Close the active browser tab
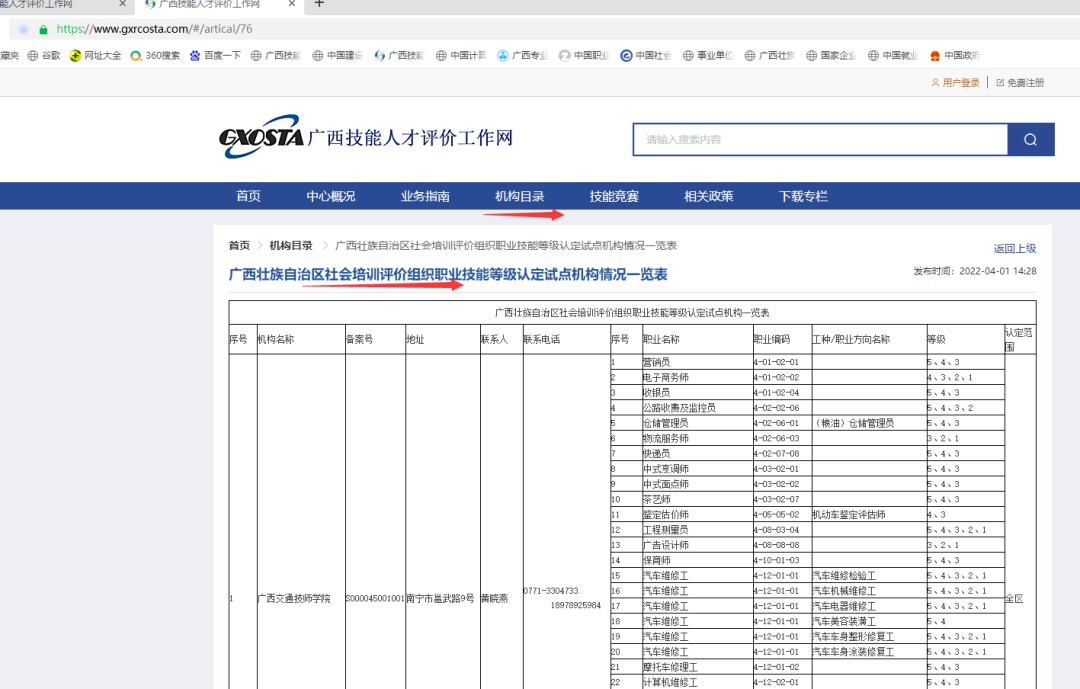 [x=292, y=4]
